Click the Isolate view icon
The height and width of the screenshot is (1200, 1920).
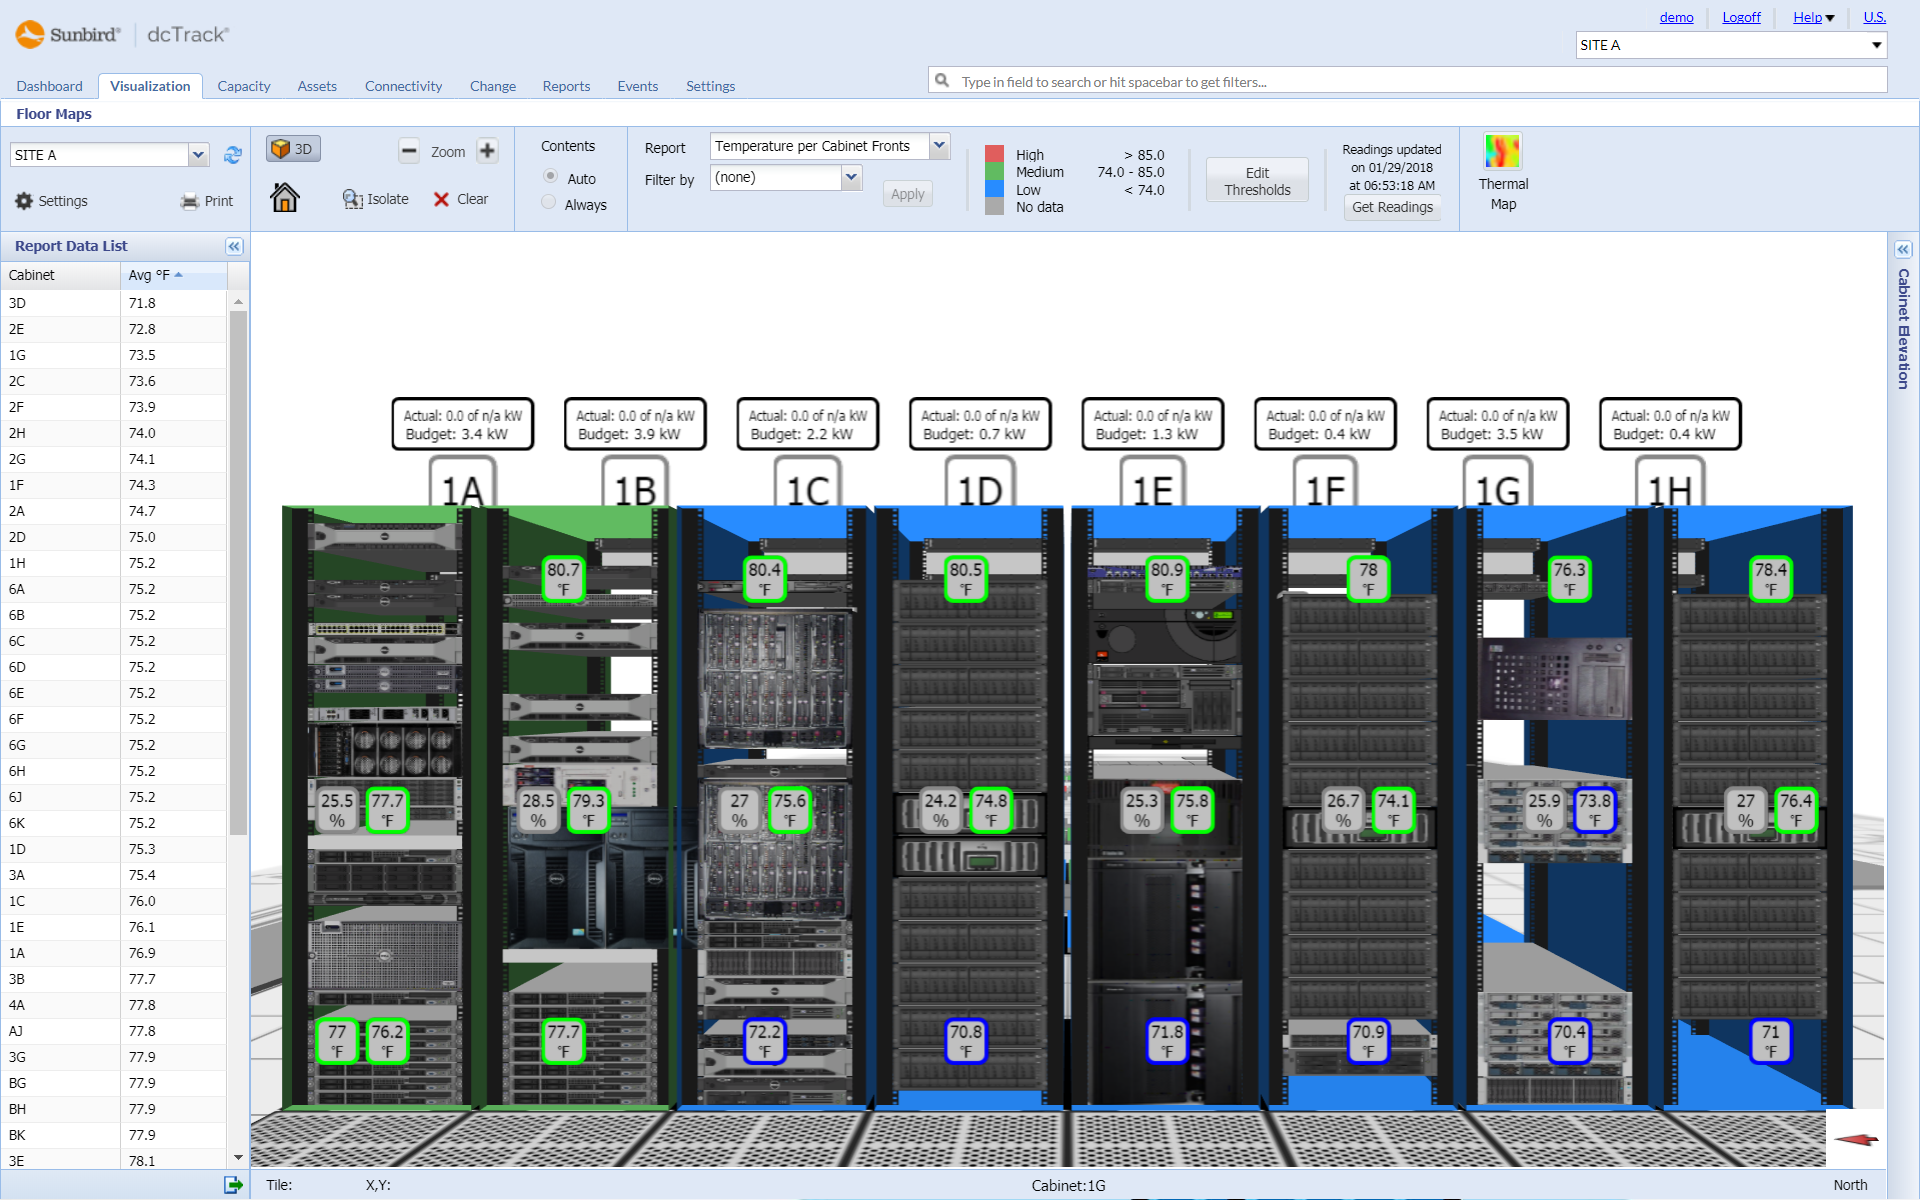point(351,199)
